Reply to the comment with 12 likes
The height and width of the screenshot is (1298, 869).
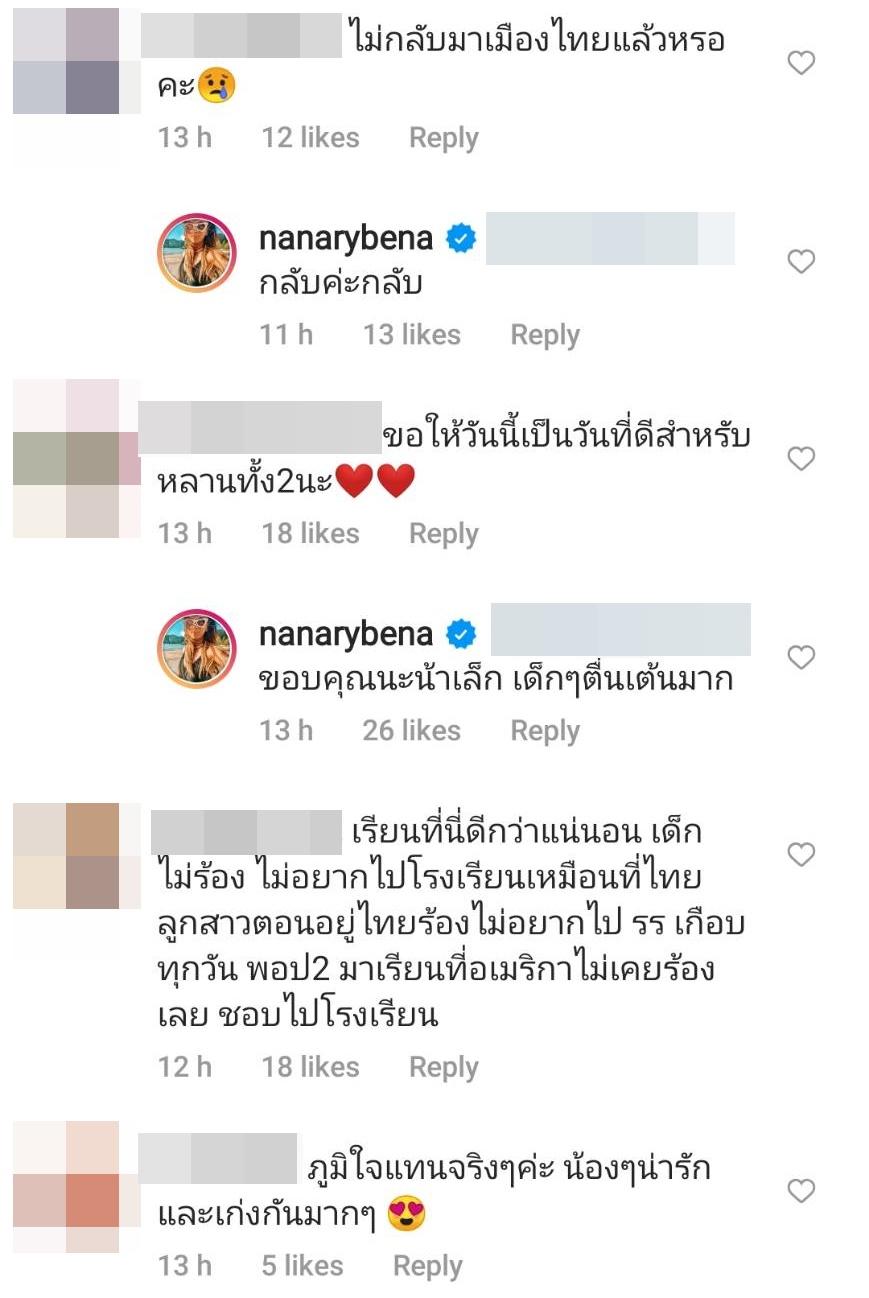(x=444, y=138)
